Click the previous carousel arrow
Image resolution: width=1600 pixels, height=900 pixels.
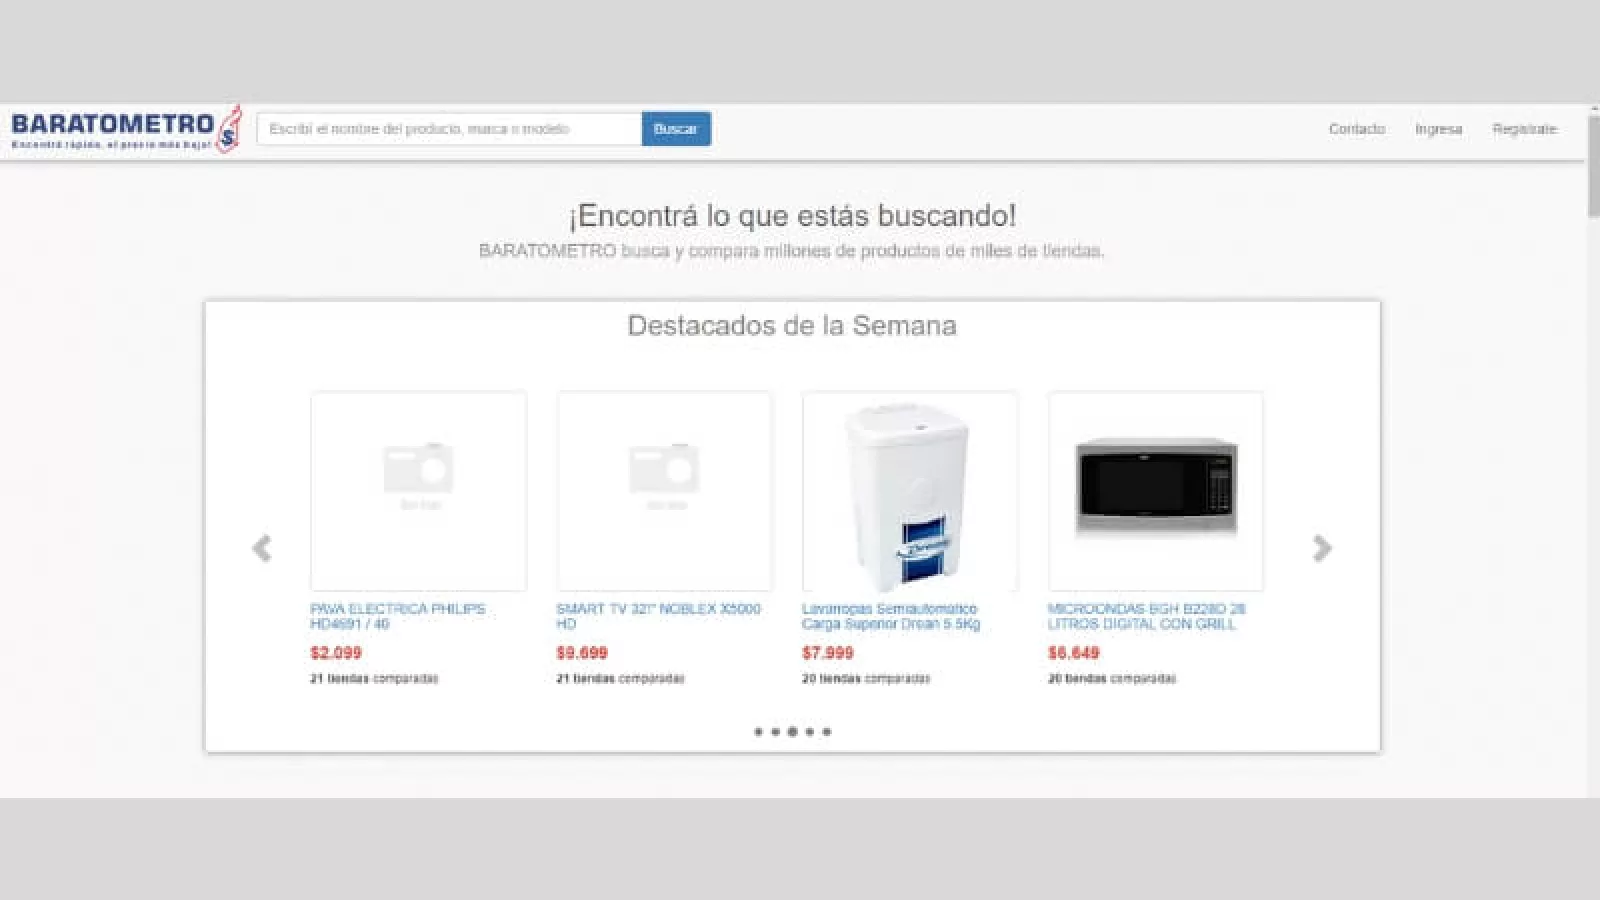point(262,548)
